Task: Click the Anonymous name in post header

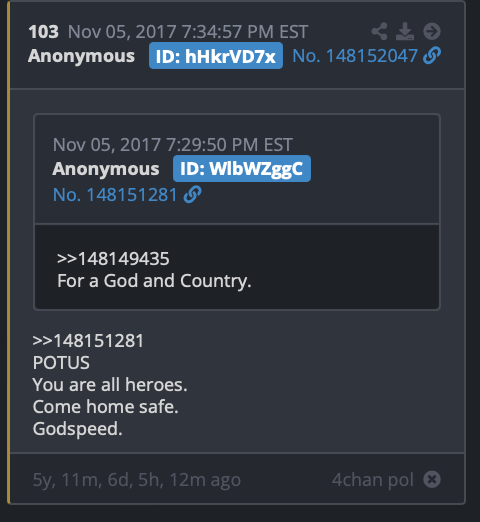Action: pos(81,56)
